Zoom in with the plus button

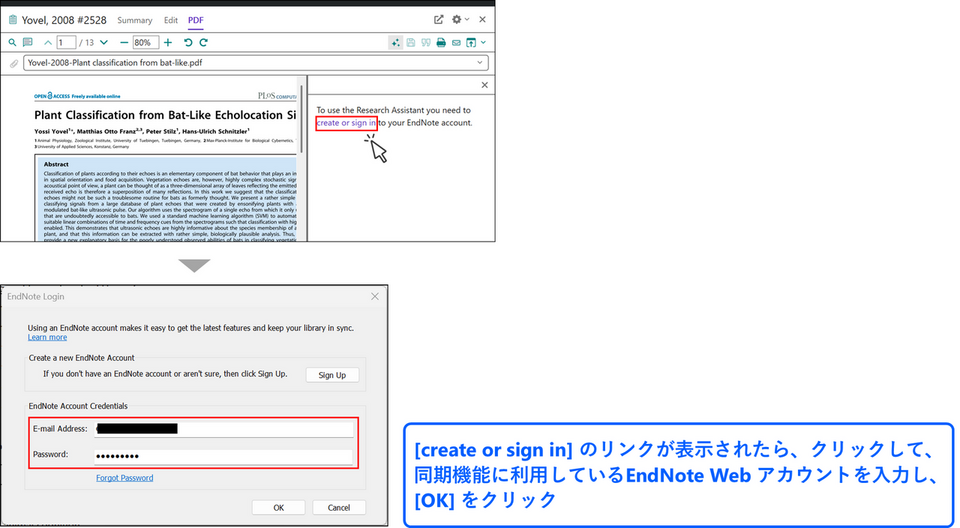click(x=168, y=43)
